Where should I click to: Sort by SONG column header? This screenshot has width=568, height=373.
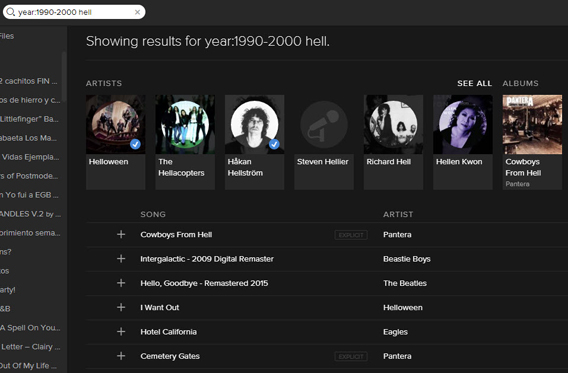(153, 214)
